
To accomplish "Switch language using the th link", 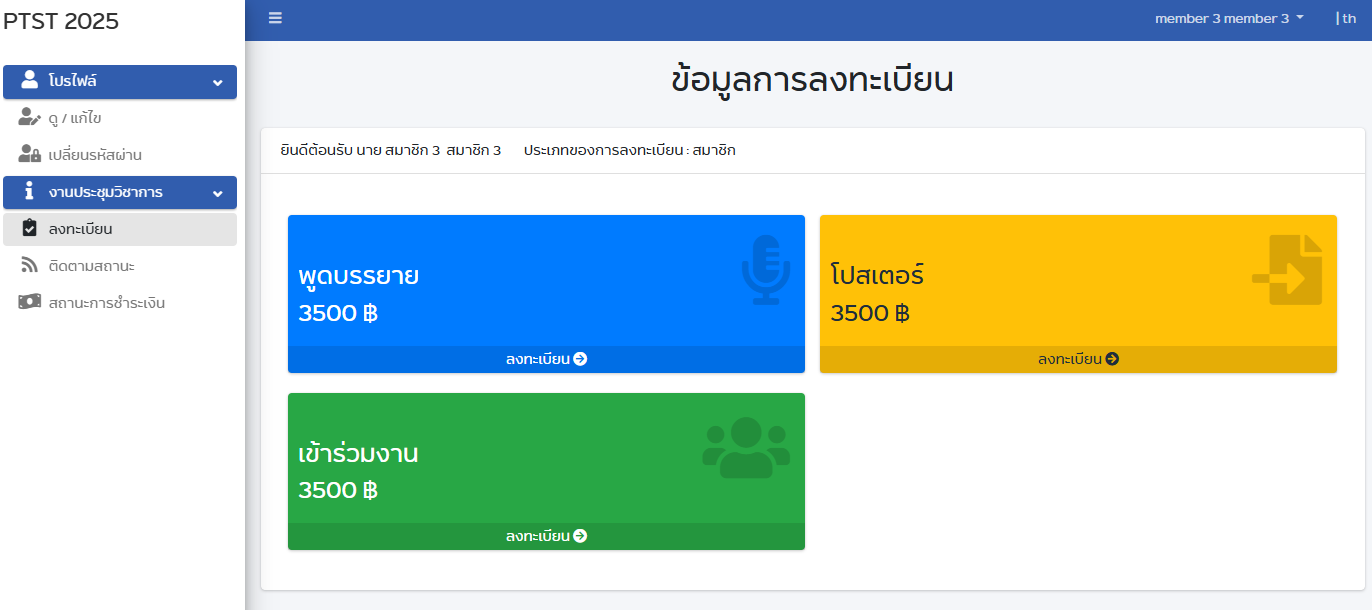I will (x=1349, y=18).
